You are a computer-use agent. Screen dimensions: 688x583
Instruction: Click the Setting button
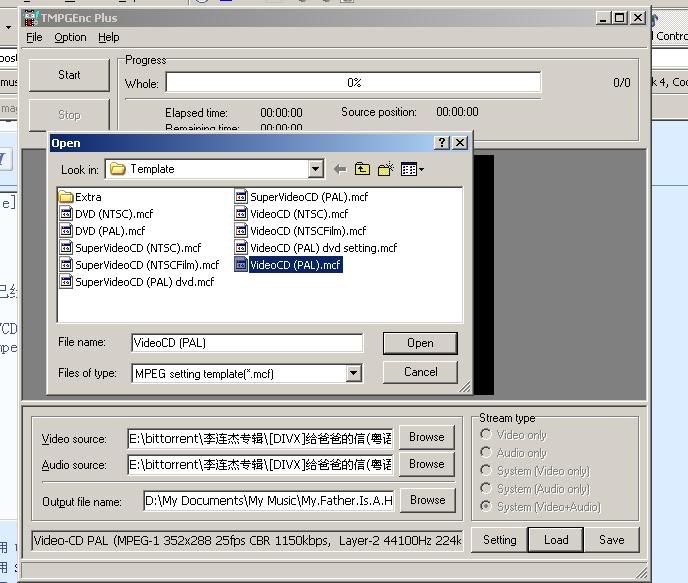[499, 540]
